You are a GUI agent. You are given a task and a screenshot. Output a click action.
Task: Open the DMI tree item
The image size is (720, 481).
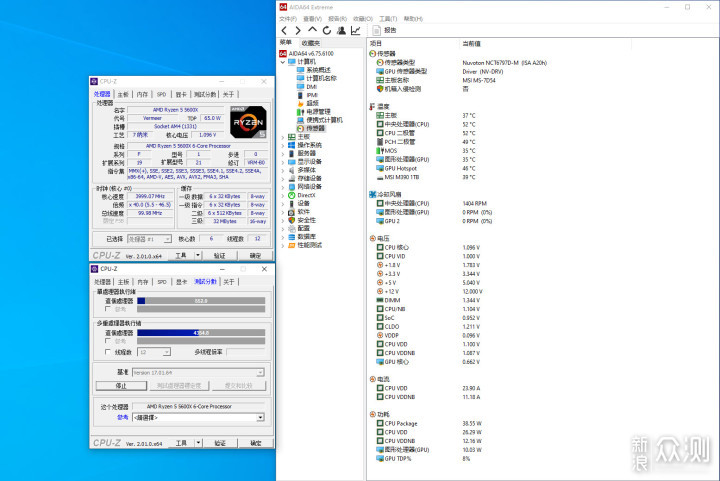coord(307,86)
